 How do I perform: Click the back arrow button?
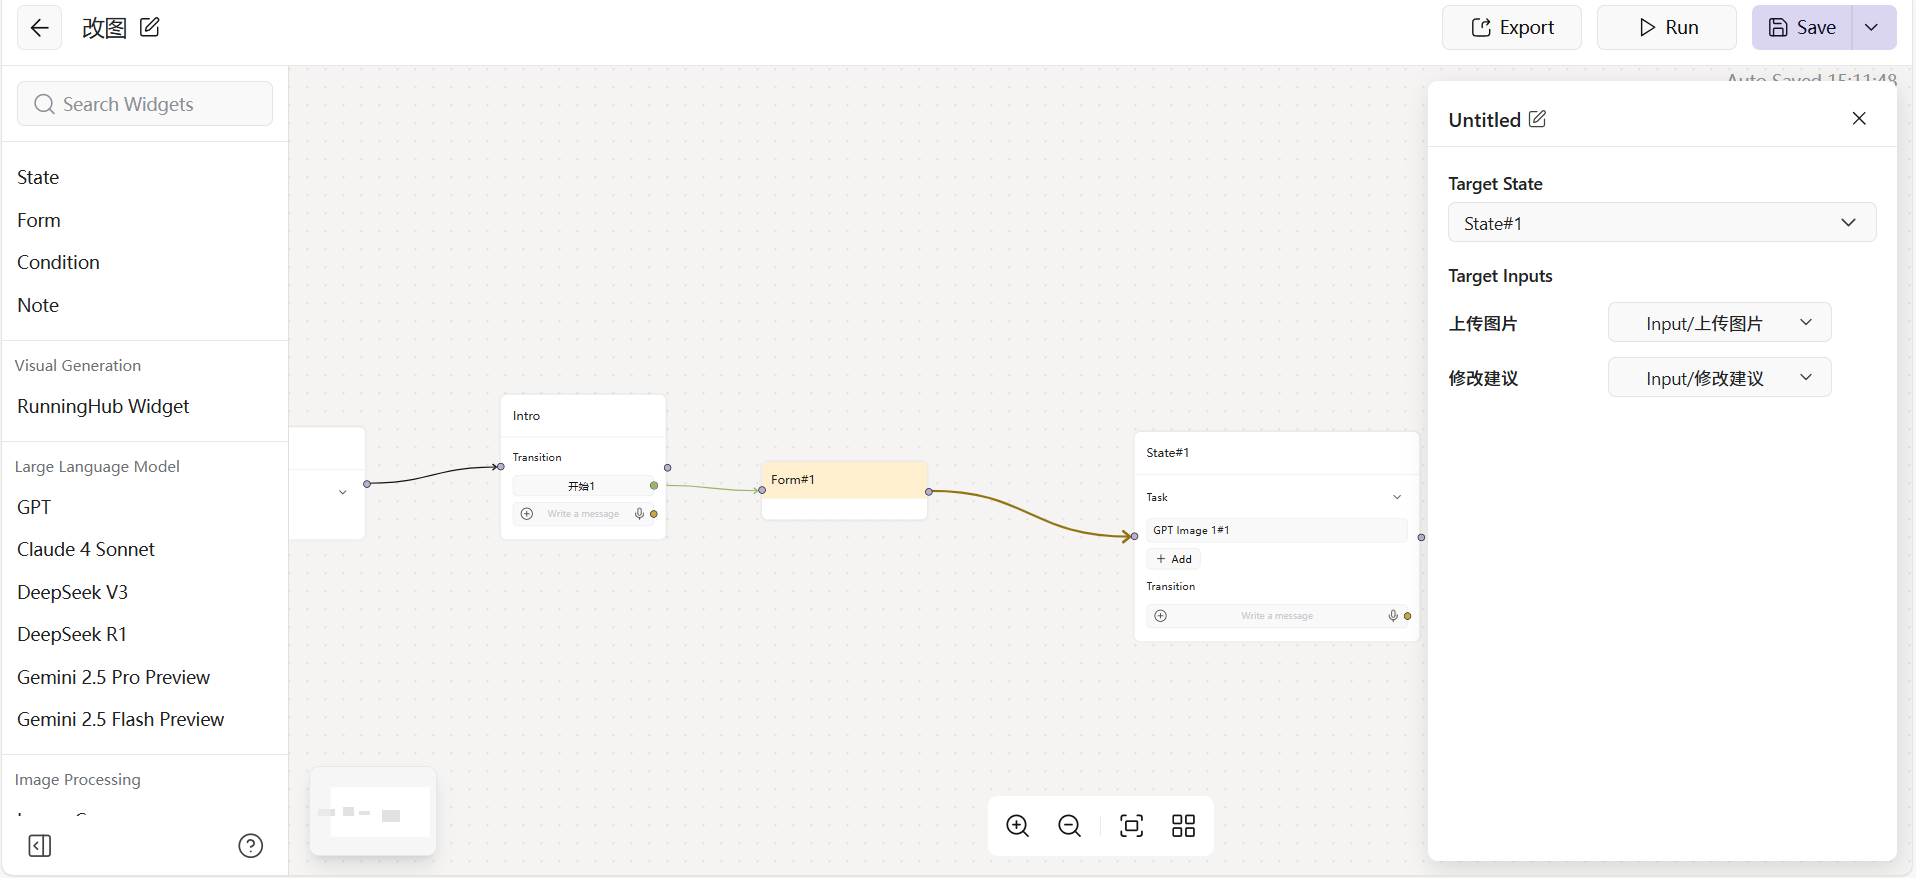(39, 28)
